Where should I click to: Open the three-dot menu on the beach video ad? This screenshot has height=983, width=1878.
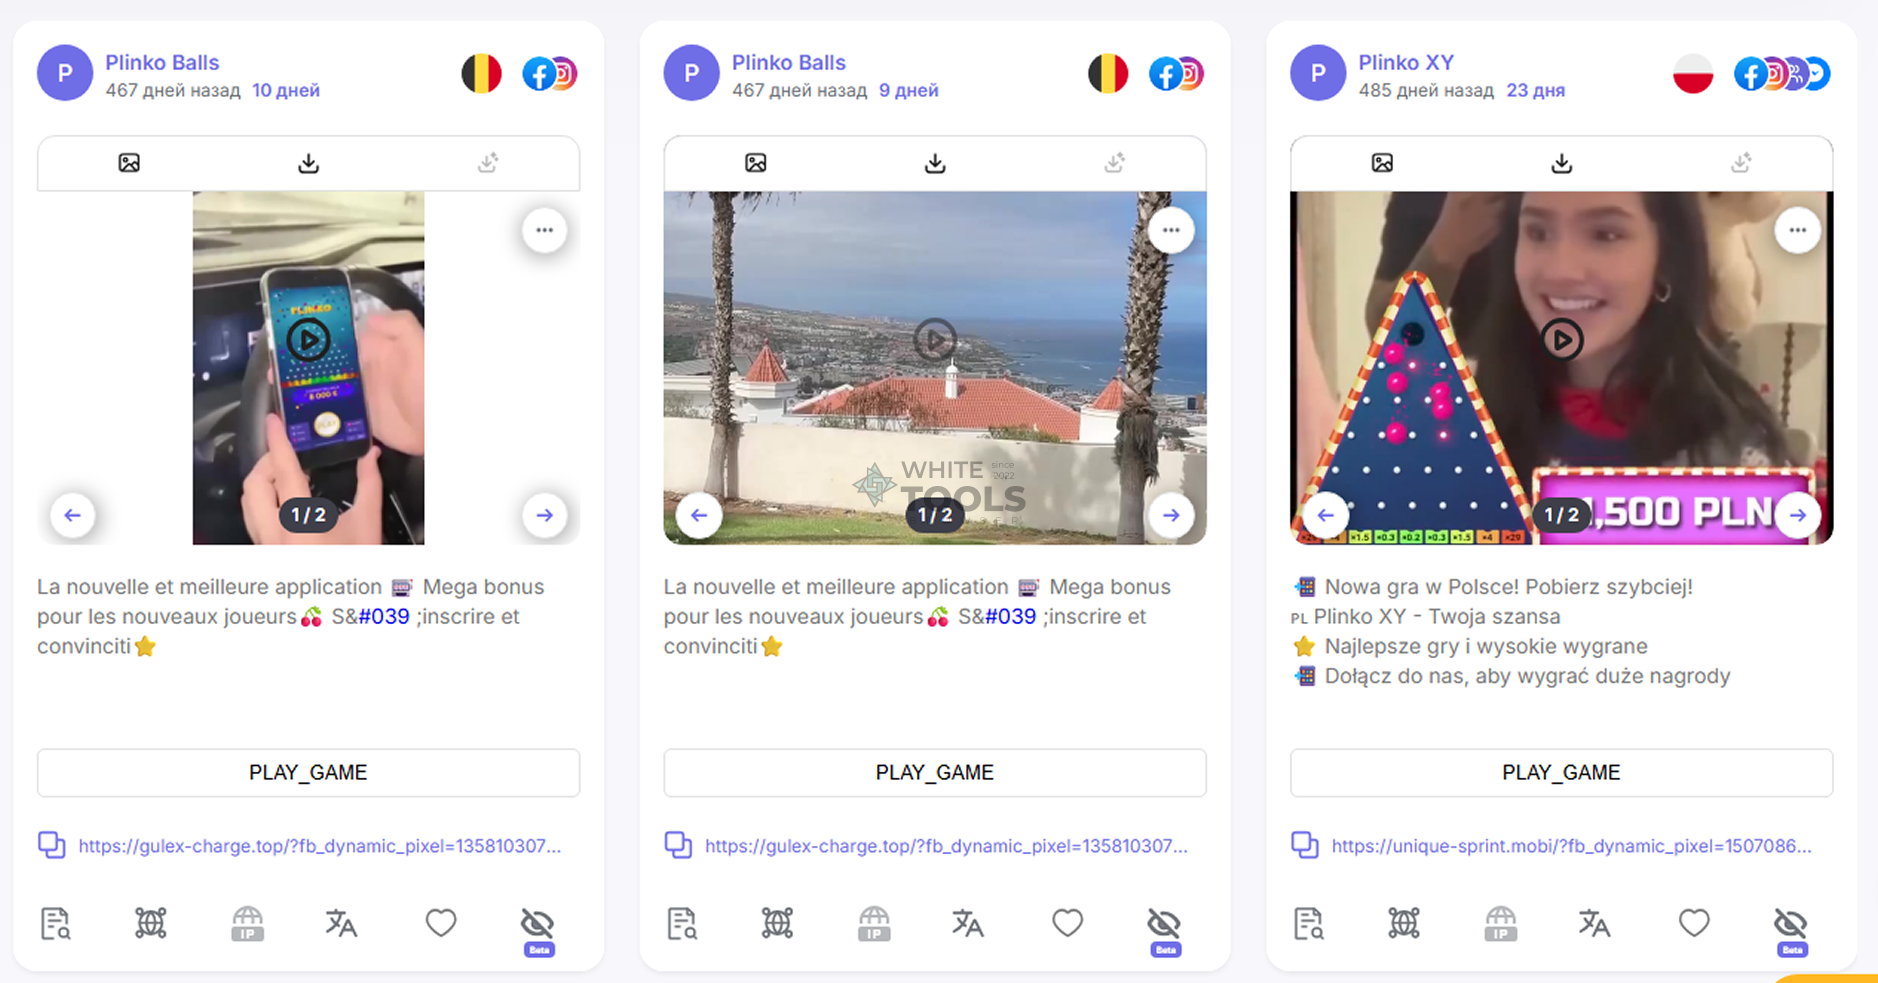click(1171, 231)
